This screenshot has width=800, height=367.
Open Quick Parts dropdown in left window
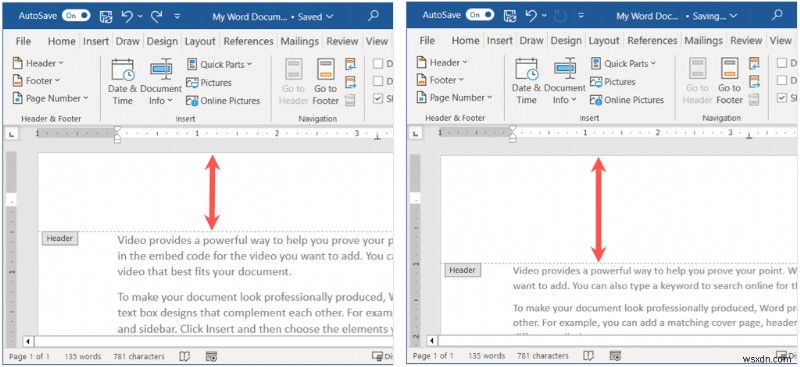(x=219, y=64)
